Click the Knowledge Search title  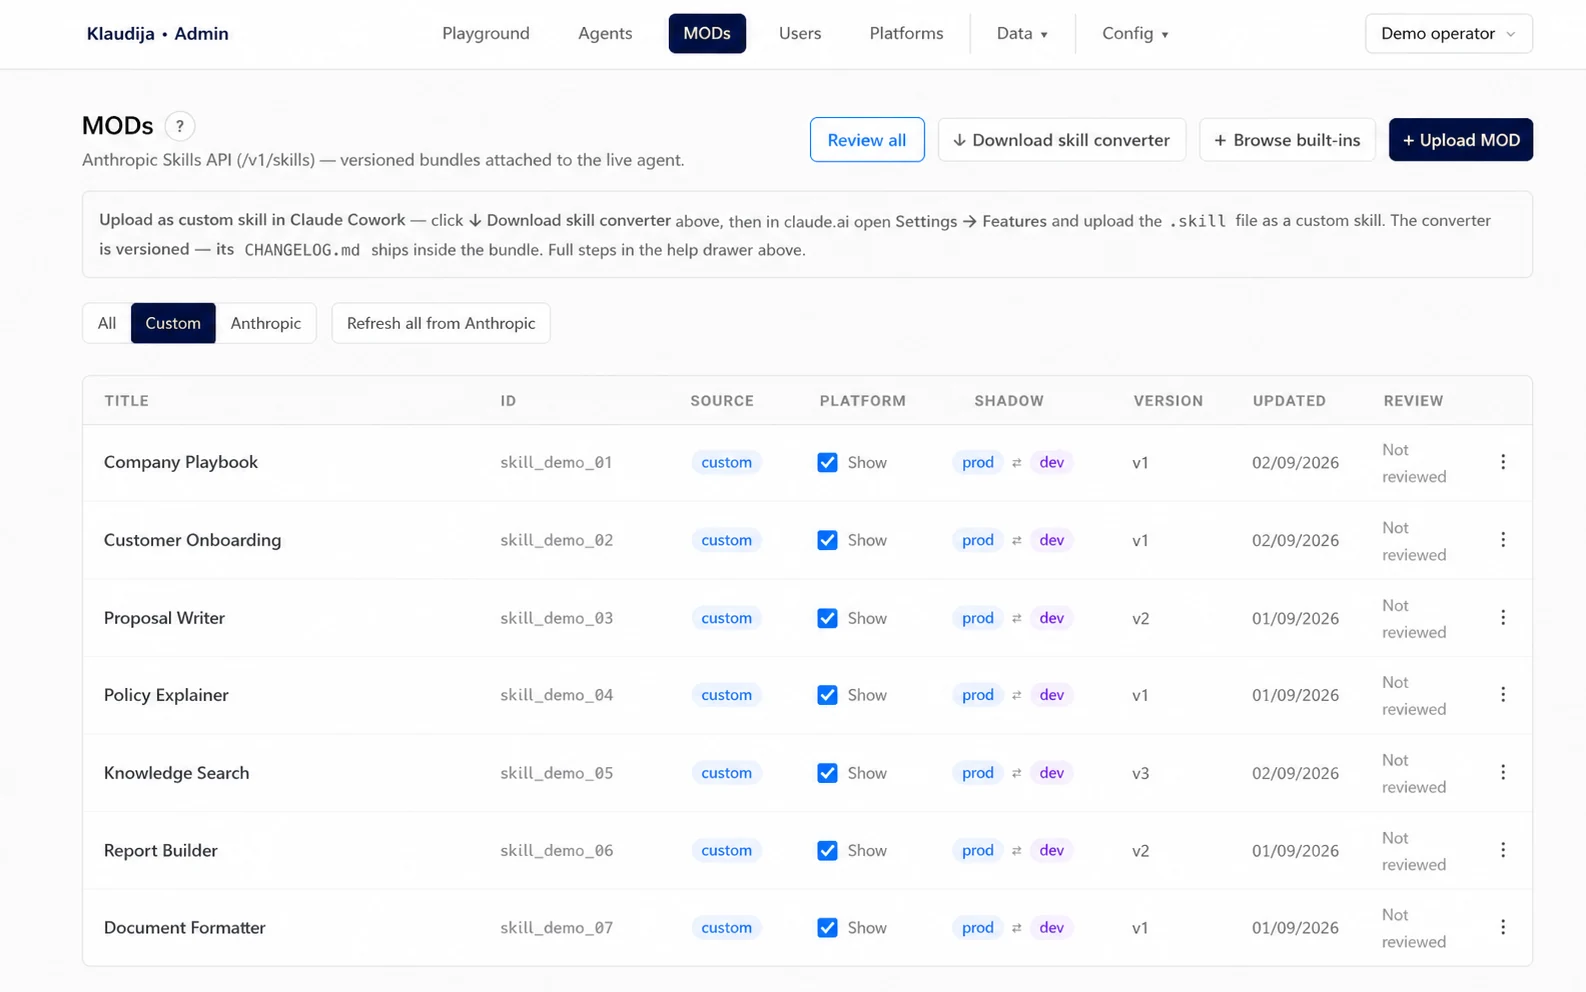pyautogui.click(x=176, y=773)
